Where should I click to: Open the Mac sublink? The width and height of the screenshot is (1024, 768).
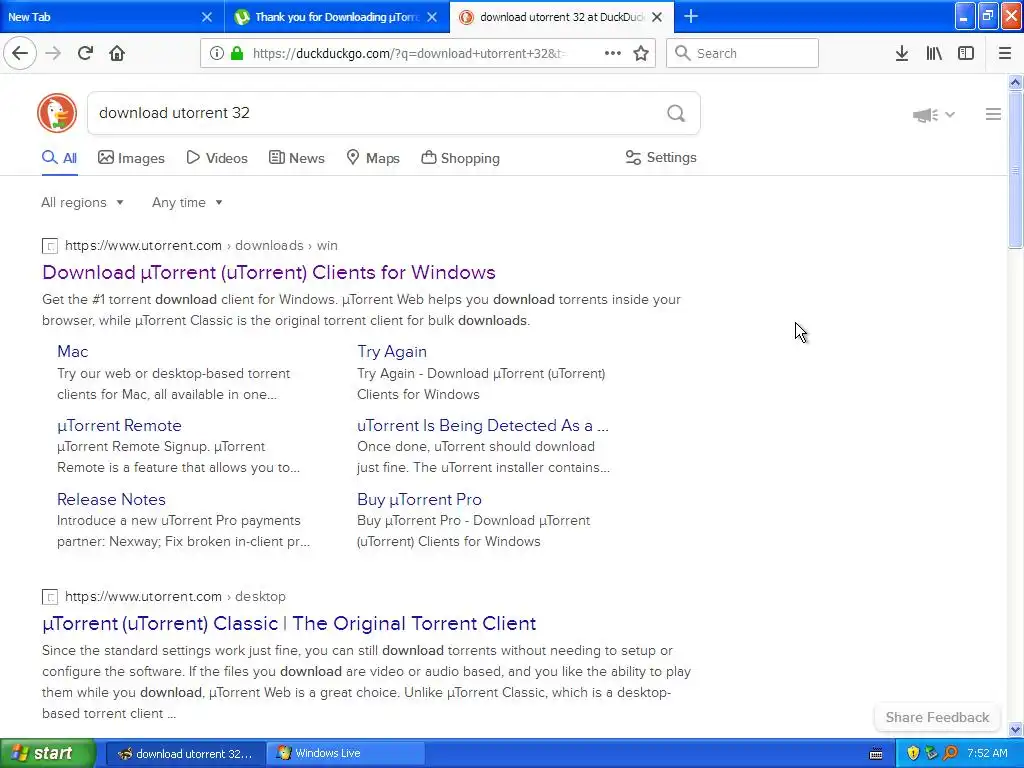click(72, 351)
